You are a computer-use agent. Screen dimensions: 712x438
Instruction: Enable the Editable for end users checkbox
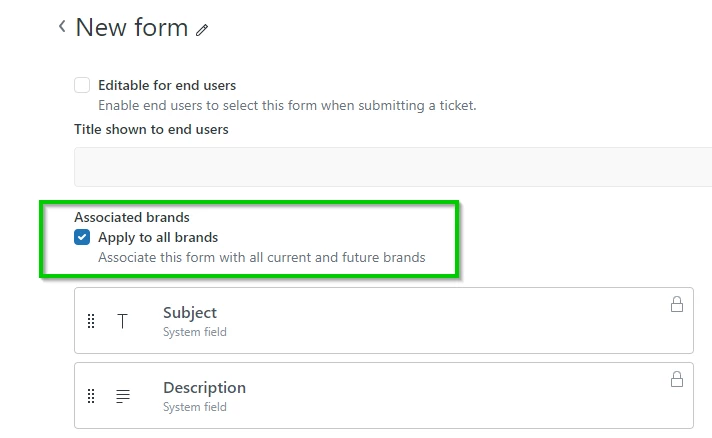82,85
